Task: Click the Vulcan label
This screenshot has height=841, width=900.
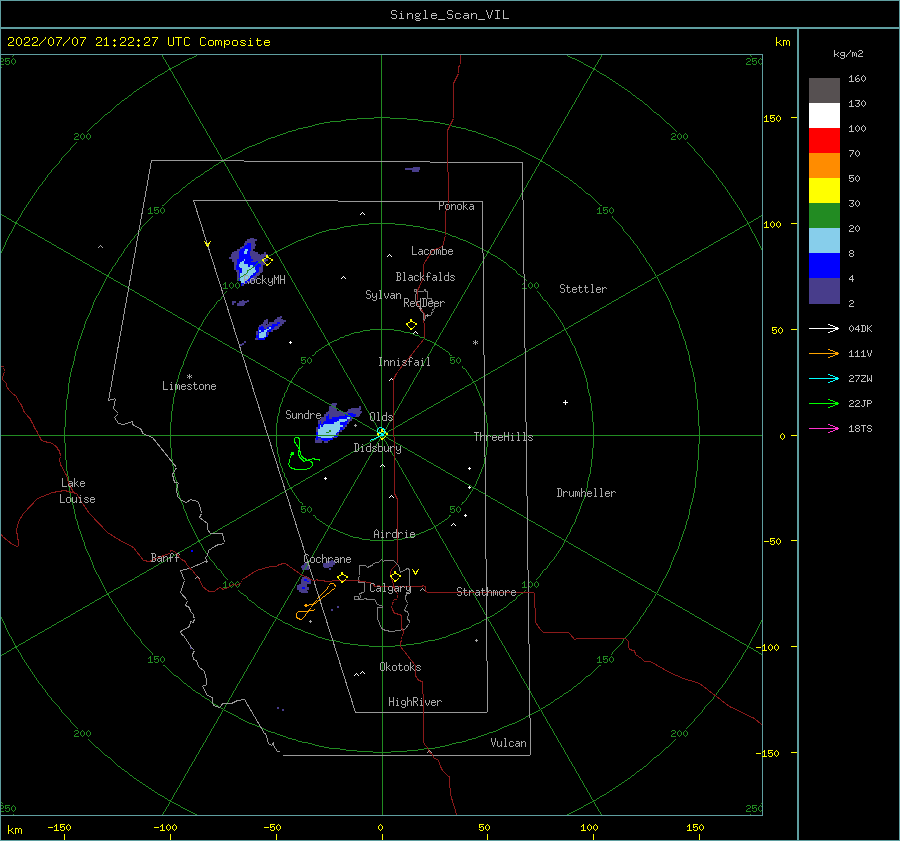Action: point(508,743)
